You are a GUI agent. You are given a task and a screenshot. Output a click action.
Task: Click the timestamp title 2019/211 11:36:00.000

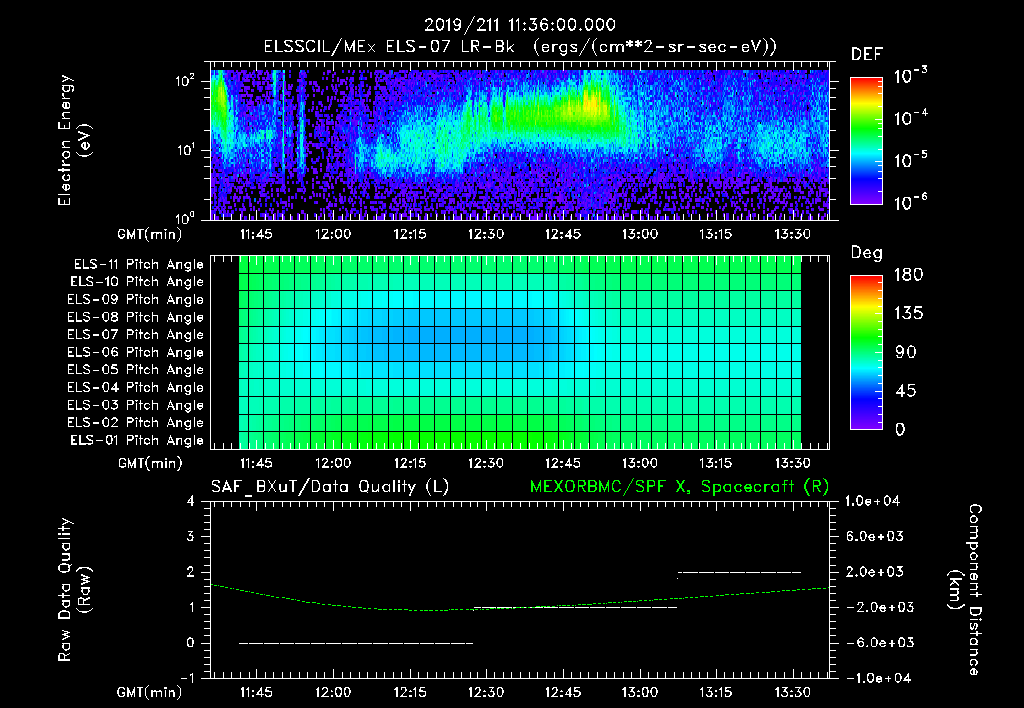(520, 25)
